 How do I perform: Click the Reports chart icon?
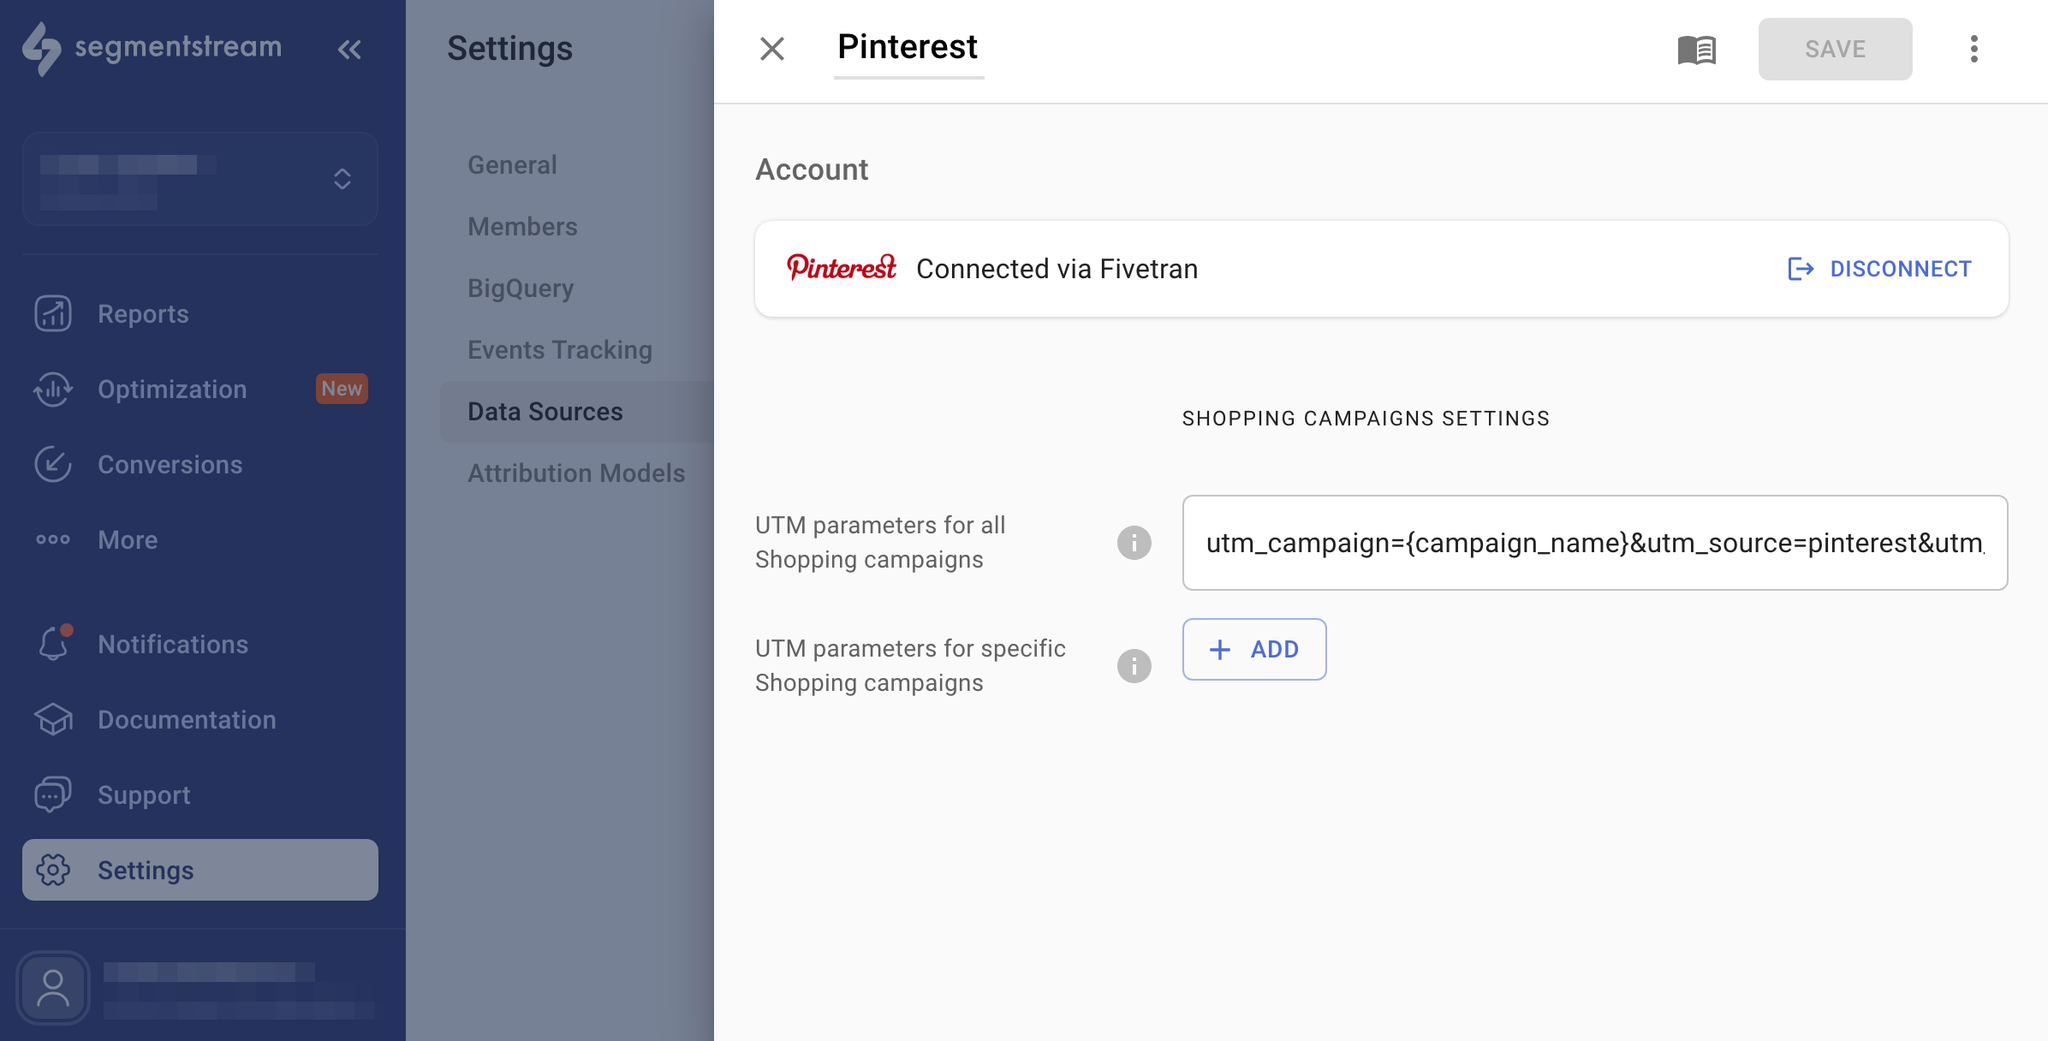click(x=53, y=314)
